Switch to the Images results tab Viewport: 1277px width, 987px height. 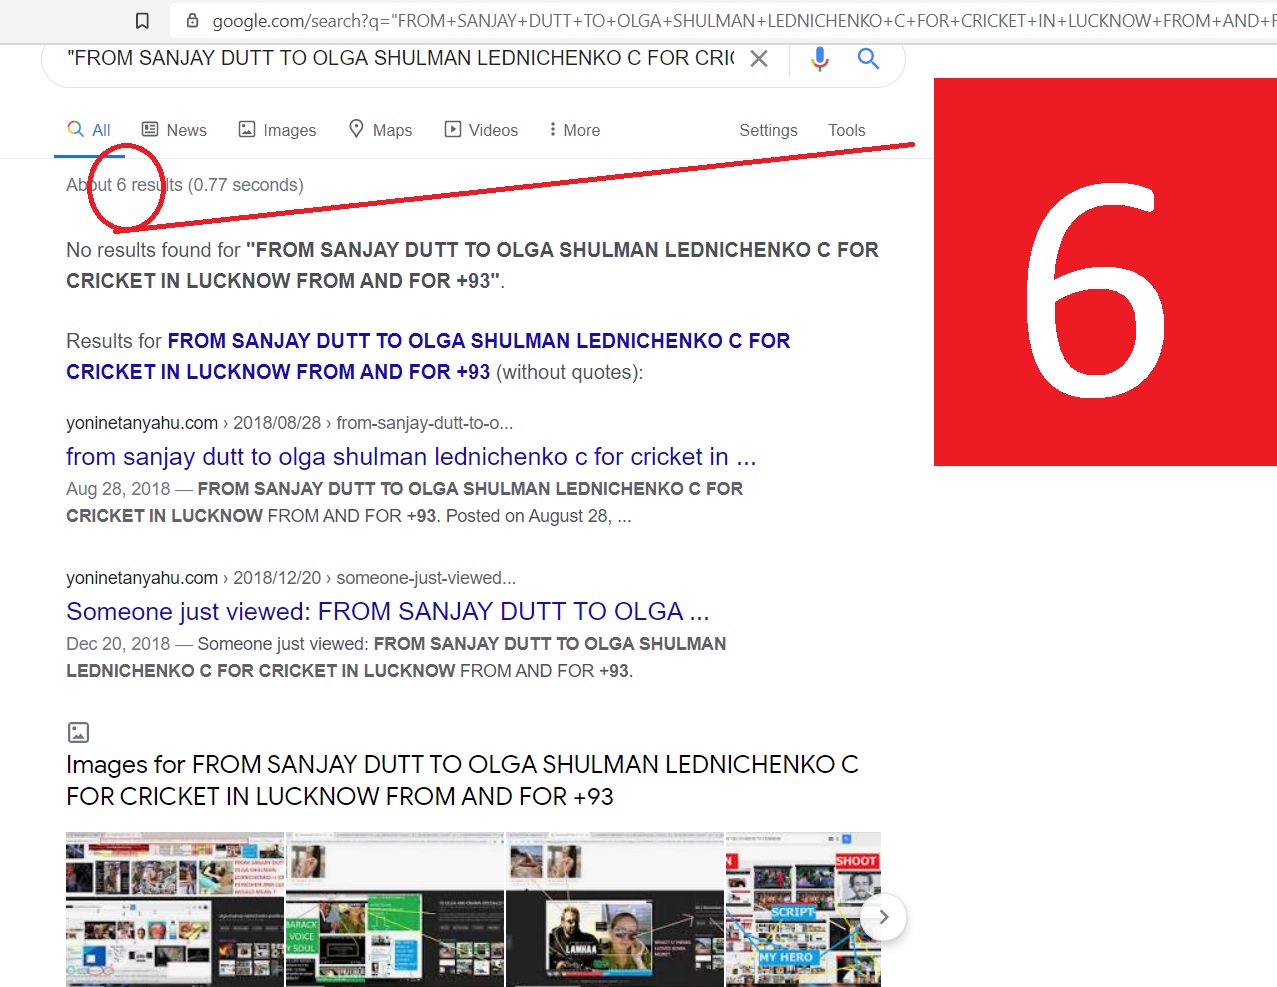277,130
